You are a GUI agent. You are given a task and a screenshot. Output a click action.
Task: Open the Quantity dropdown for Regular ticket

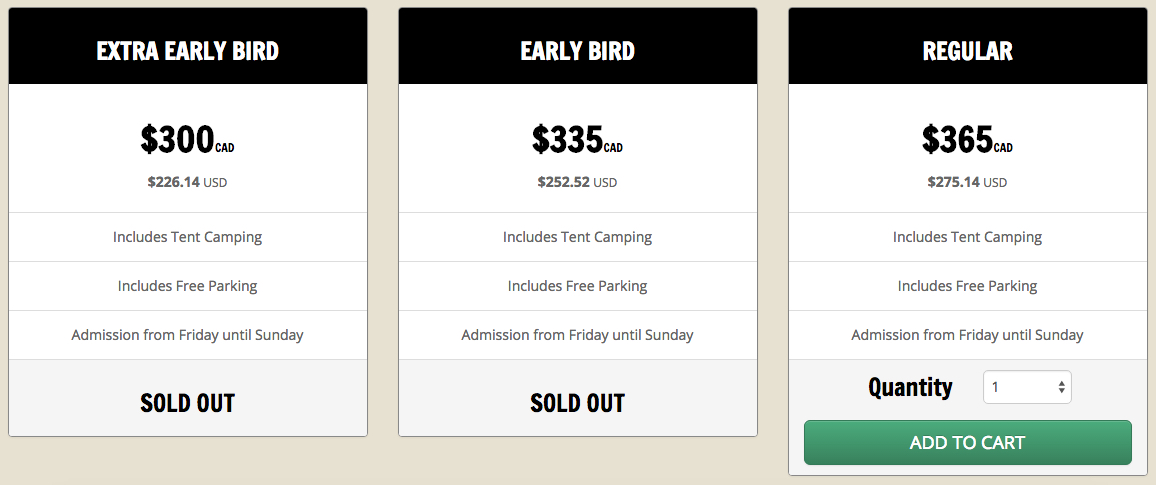(x=1026, y=388)
